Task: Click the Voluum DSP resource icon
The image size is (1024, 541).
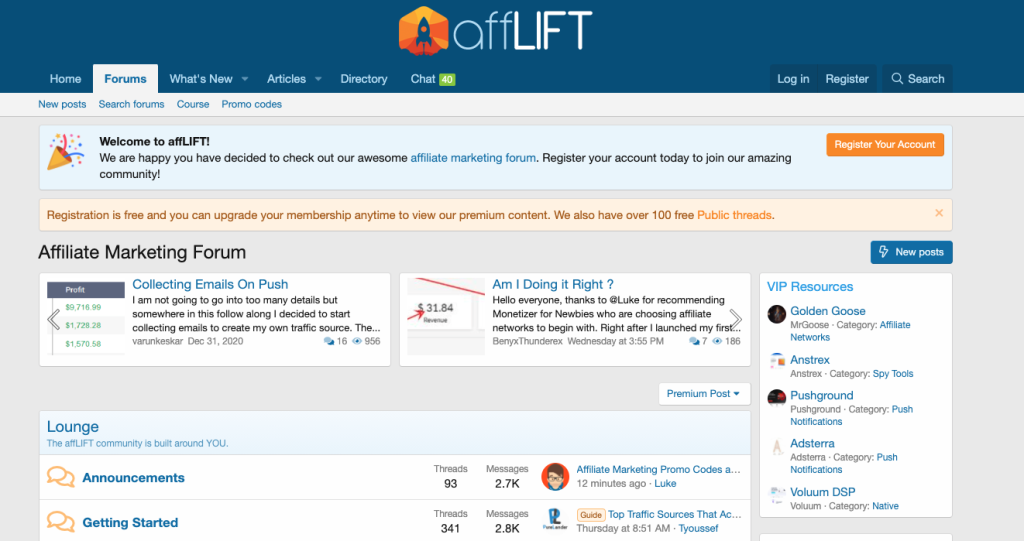Action: click(776, 495)
